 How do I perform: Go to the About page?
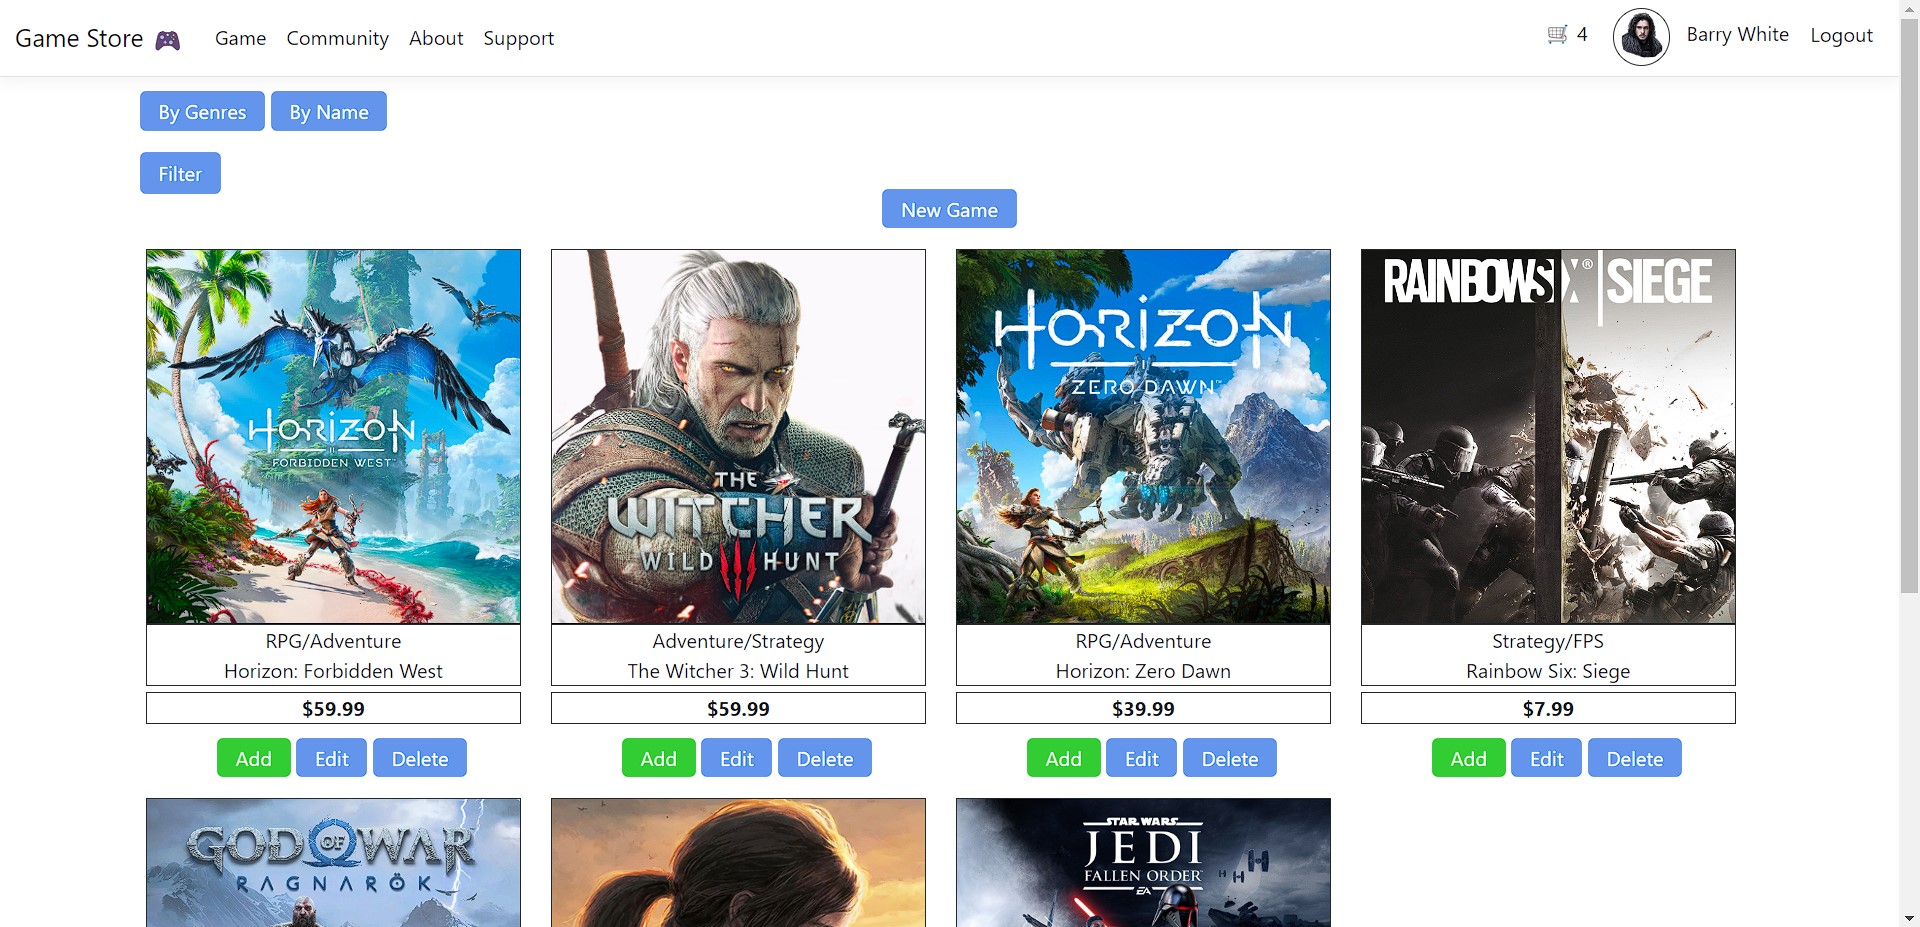click(x=436, y=38)
